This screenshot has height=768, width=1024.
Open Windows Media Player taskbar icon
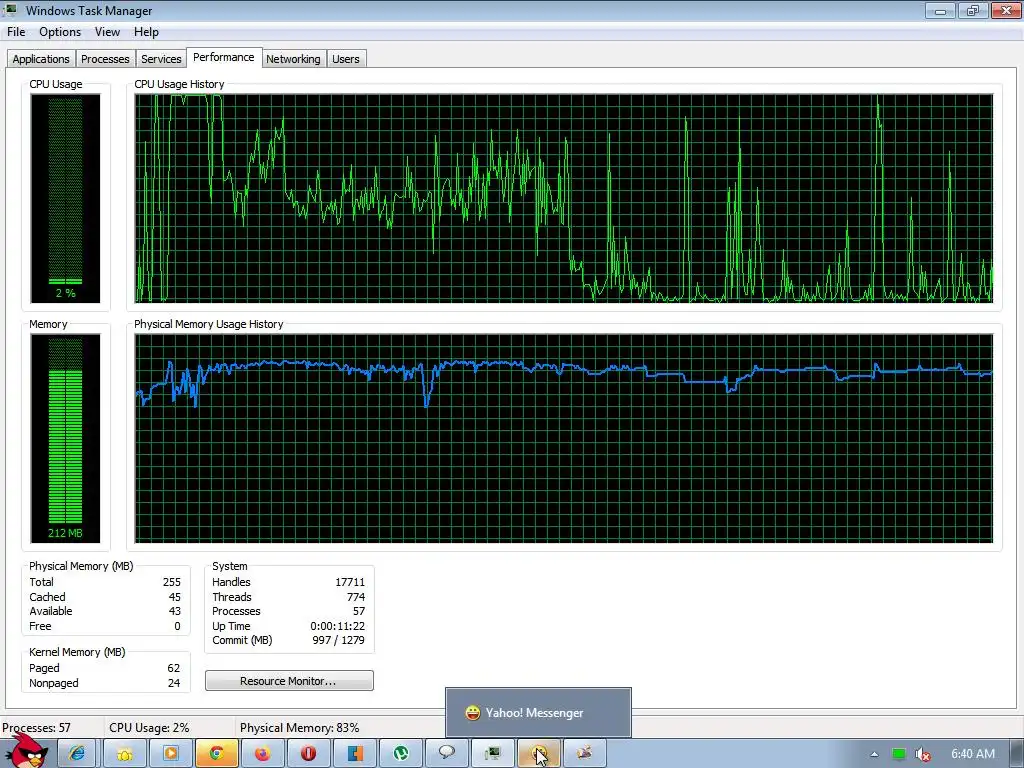[170, 754]
